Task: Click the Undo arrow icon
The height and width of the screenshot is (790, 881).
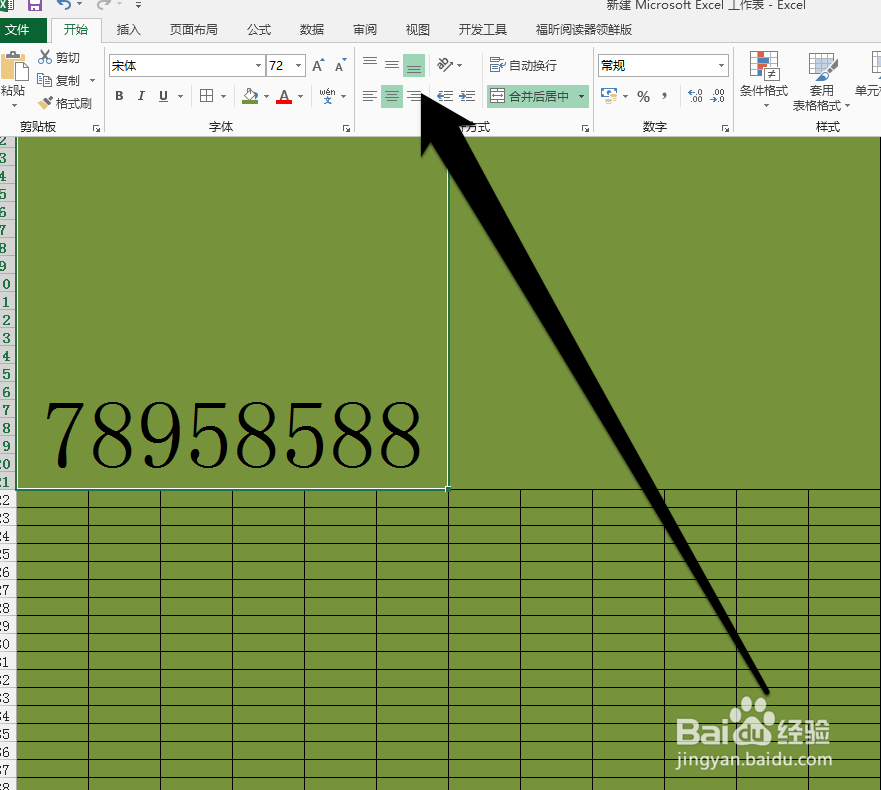Action: click(65, 4)
